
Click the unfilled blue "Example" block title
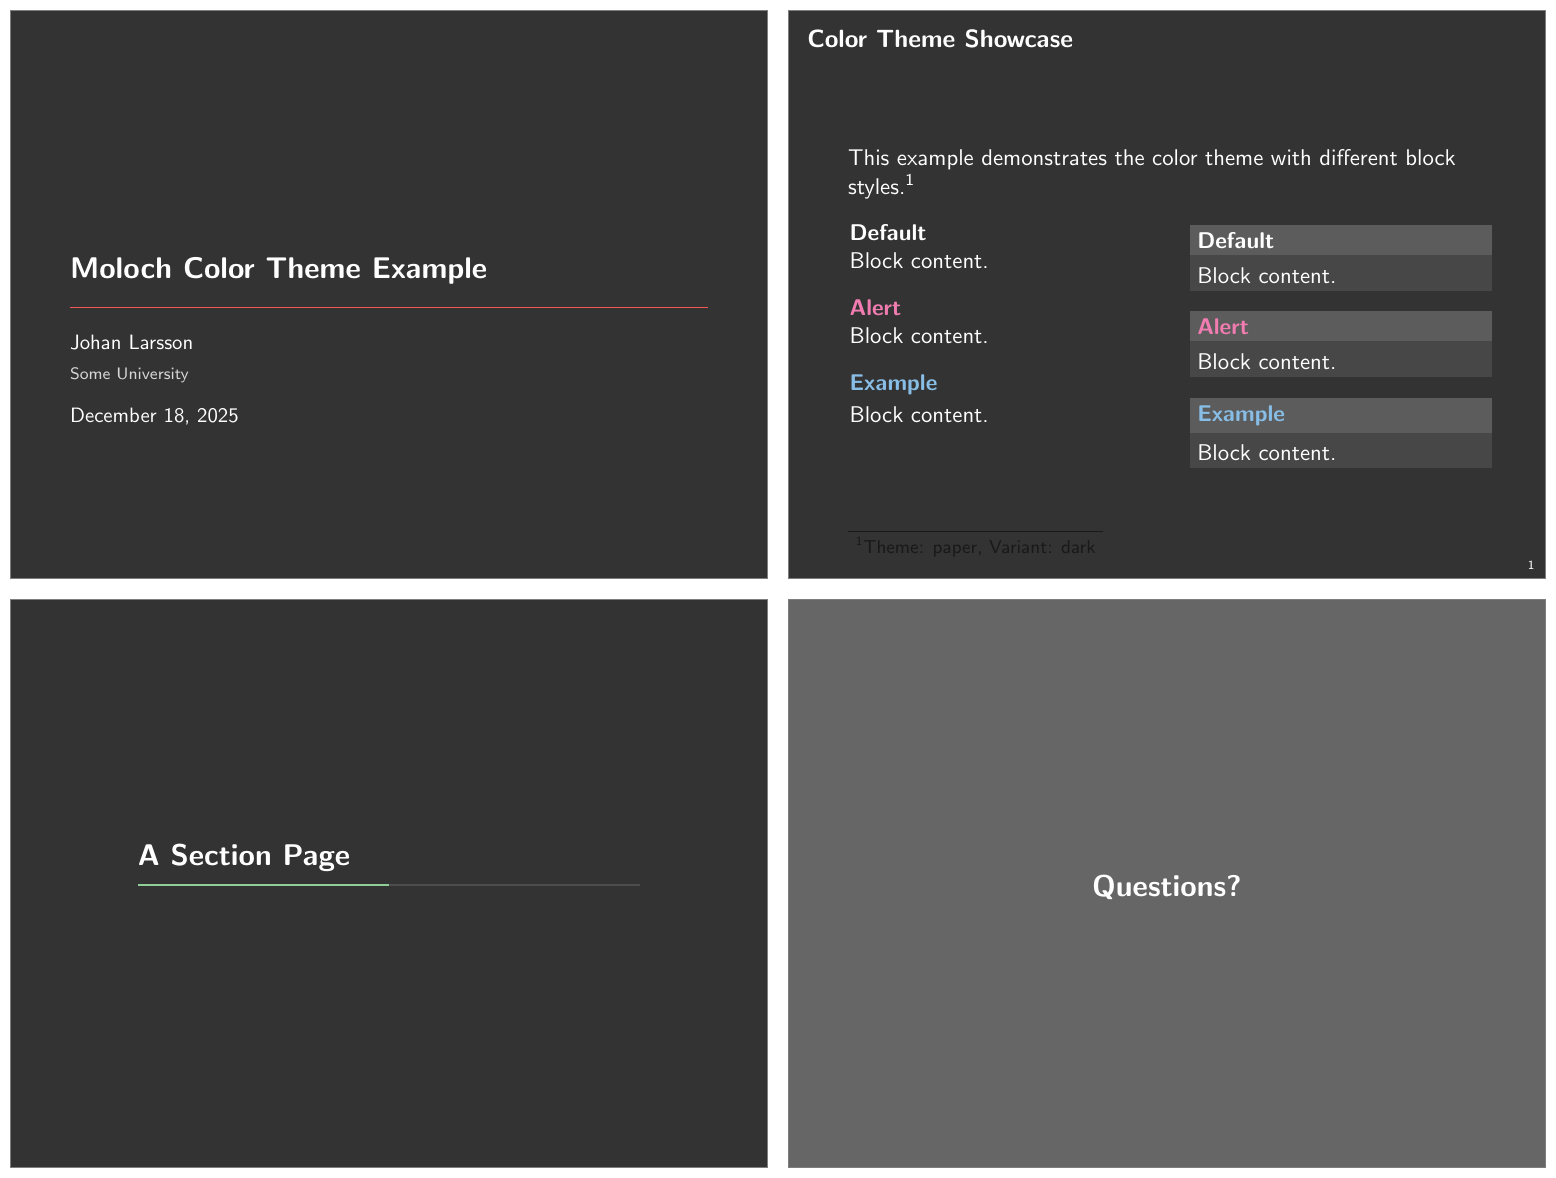point(893,383)
